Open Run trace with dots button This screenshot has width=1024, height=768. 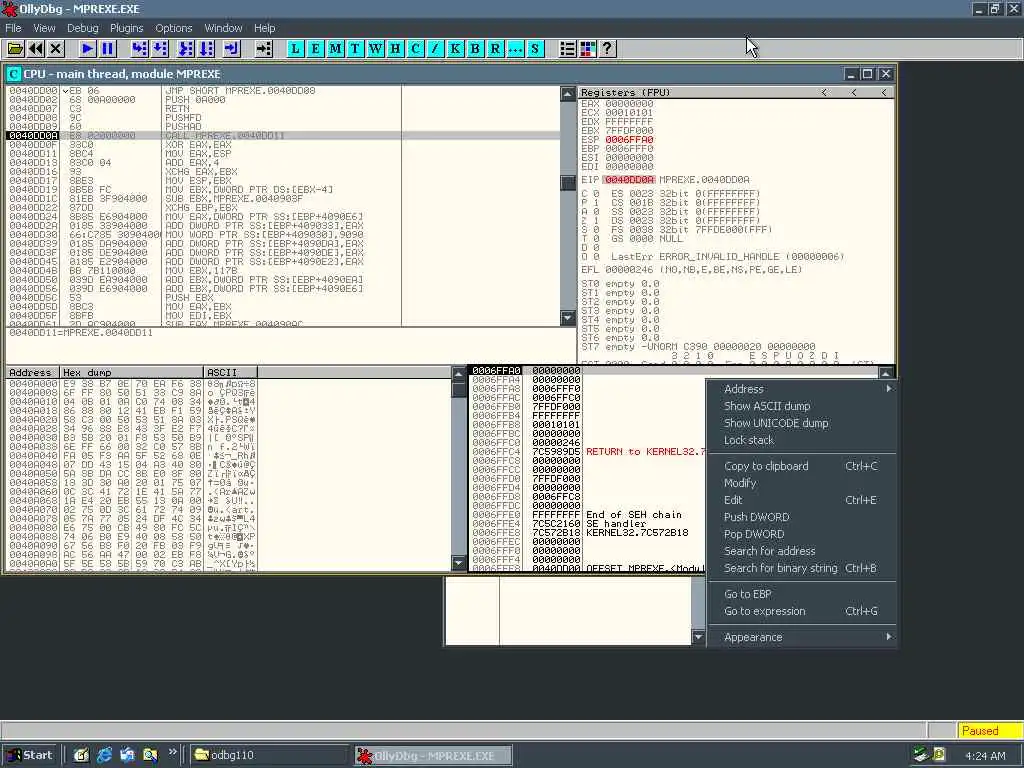(x=515, y=49)
